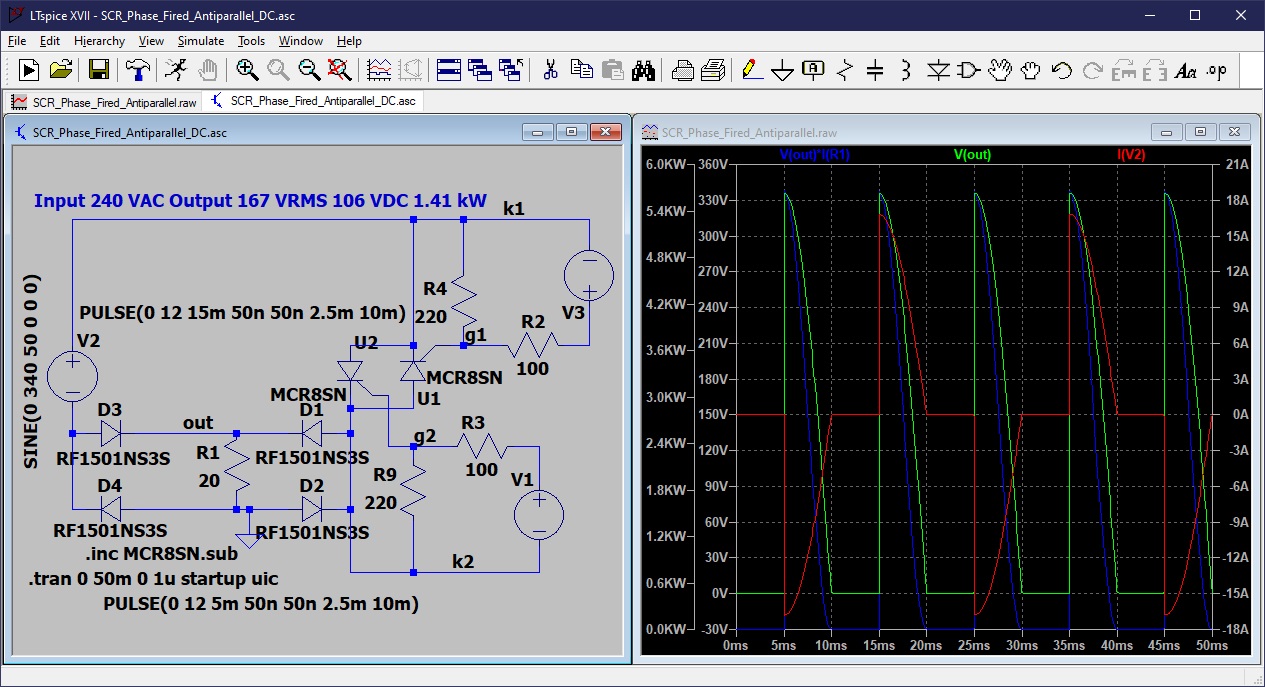This screenshot has width=1265, height=687.
Task: Select the Resistor placement tool
Action: pyautogui.click(x=845, y=70)
